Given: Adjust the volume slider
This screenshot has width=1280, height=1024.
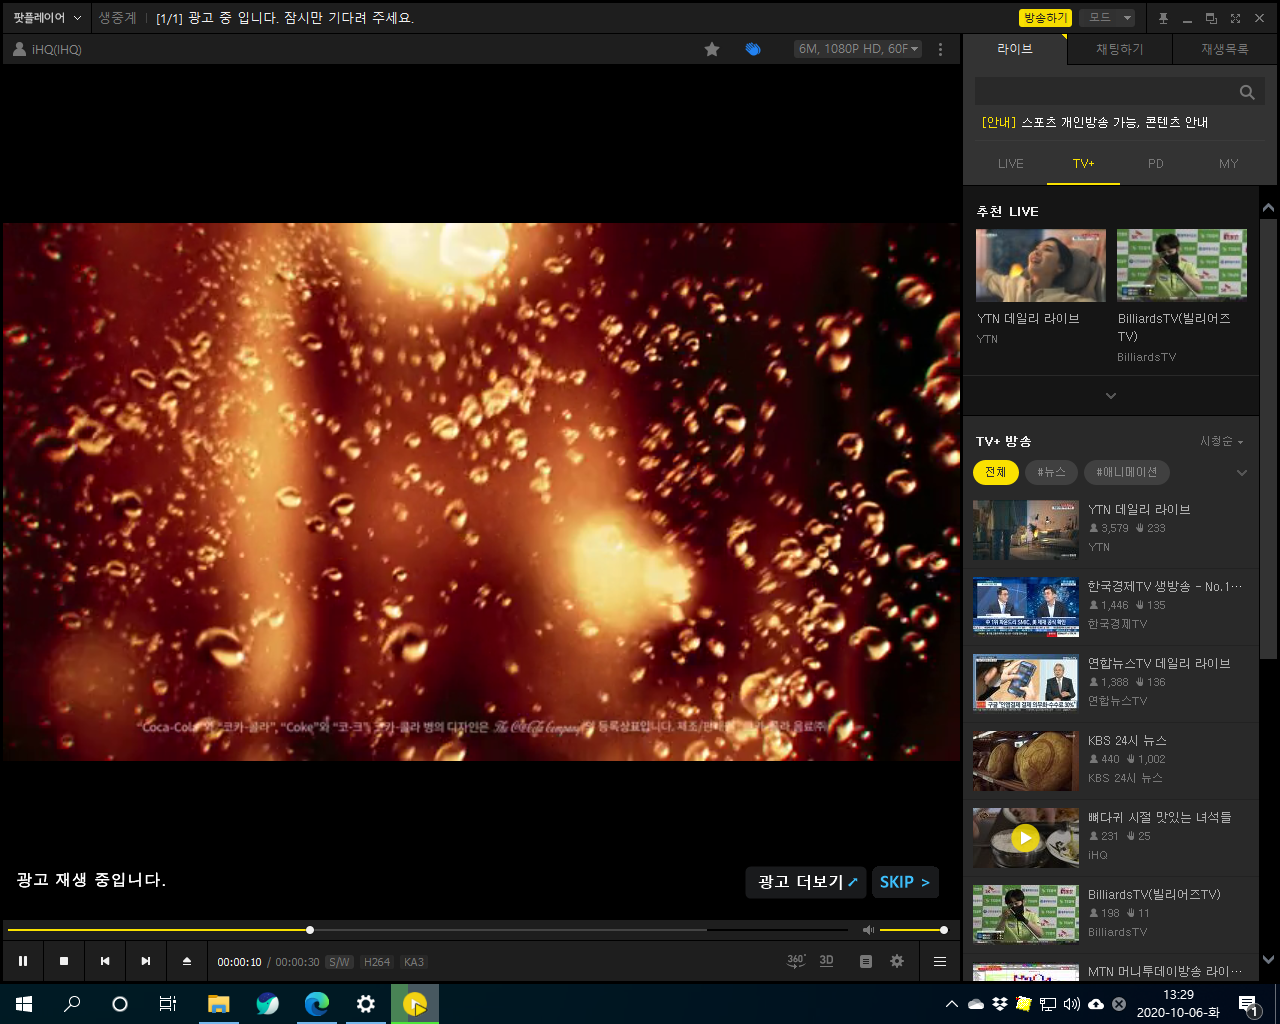Looking at the screenshot, I should tap(912, 930).
